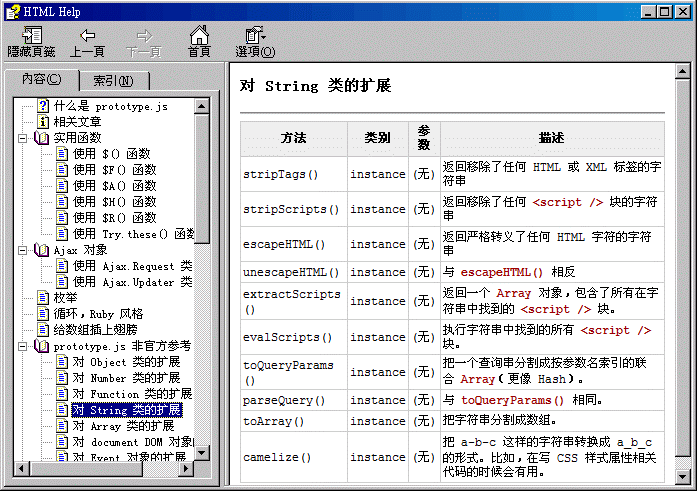The height and width of the screenshot is (491, 697).
Task: Select the 对 Function 类的扩展 topic
Action: point(132,394)
